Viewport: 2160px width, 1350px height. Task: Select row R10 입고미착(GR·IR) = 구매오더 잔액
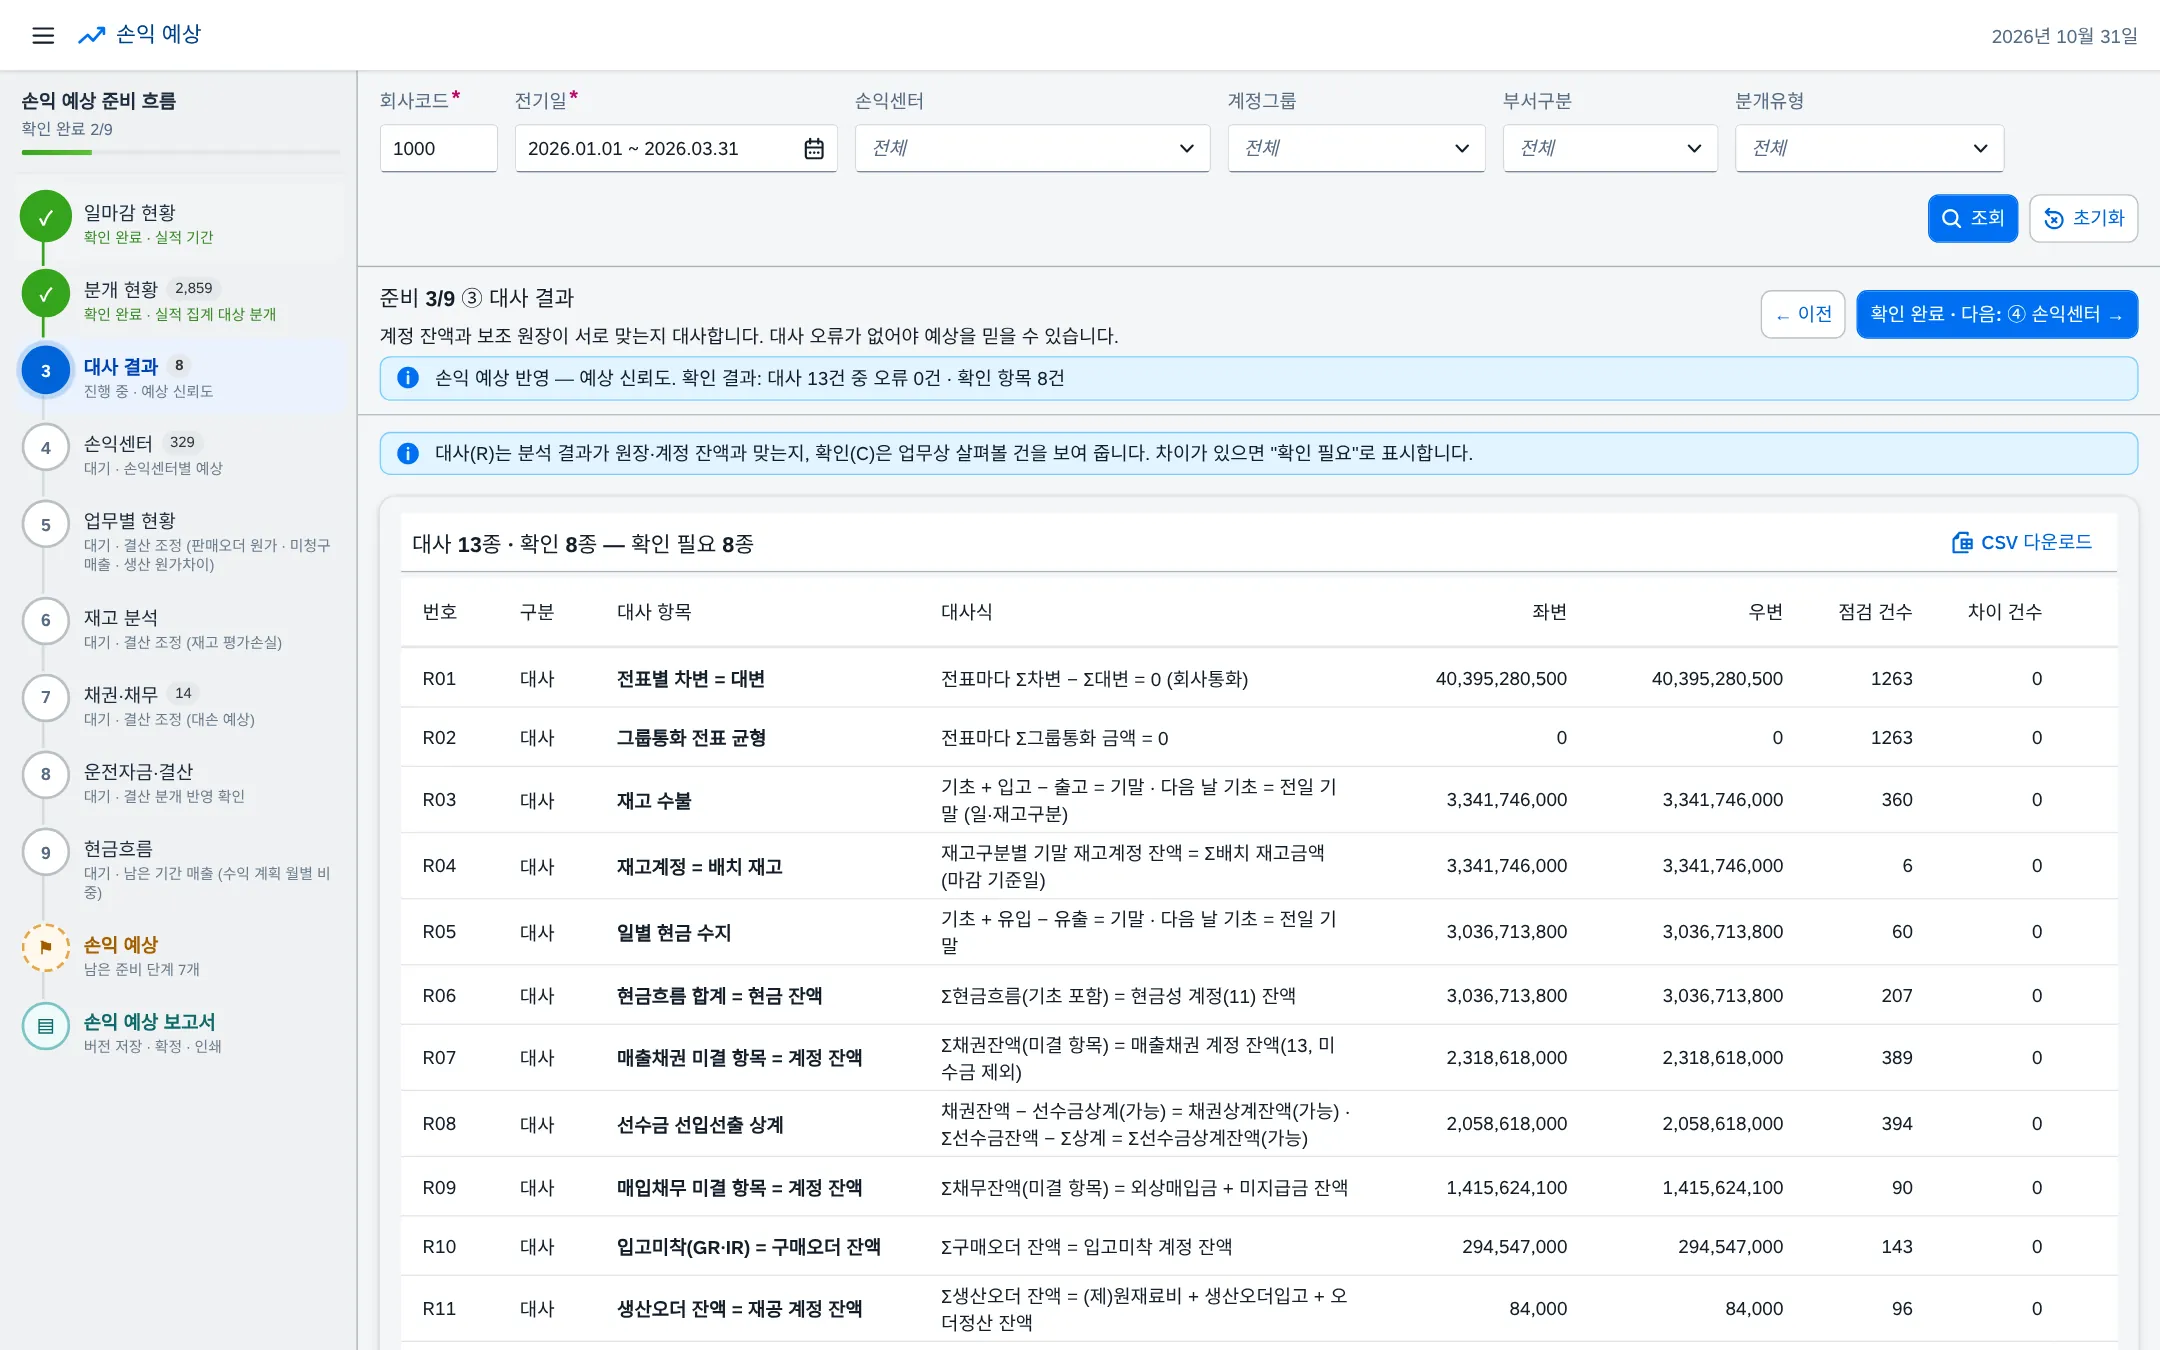[1259, 1247]
